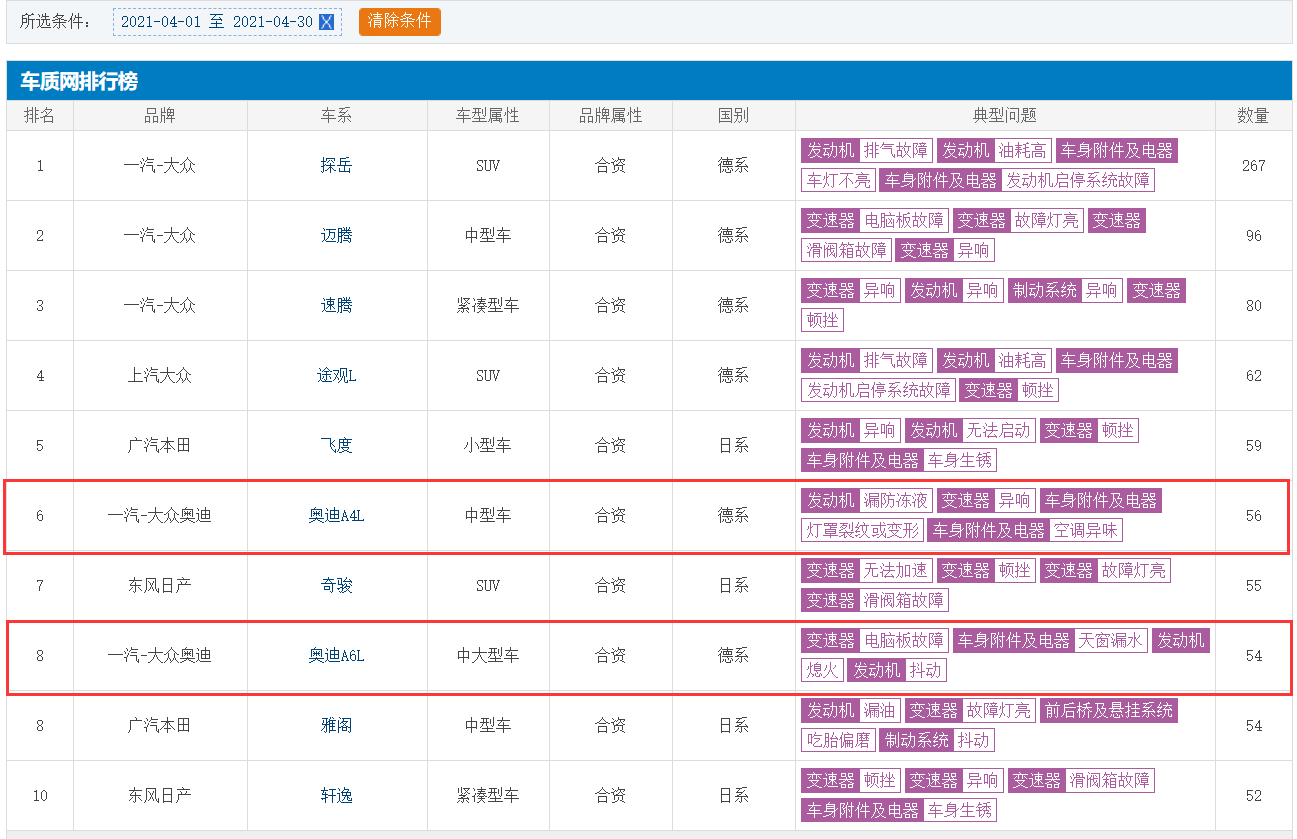Click the 排气故障 tag in the 探岳 row

tap(896, 151)
